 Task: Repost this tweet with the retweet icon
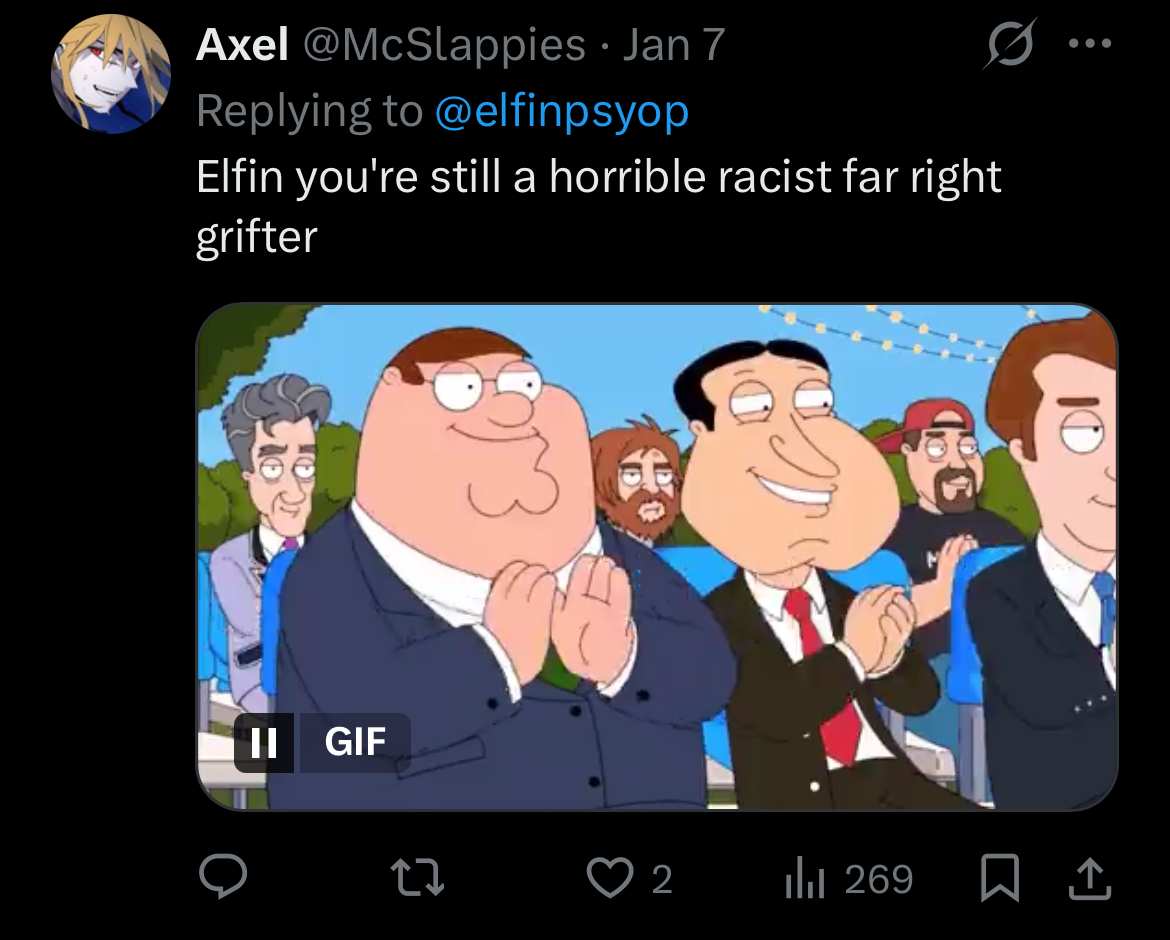pyautogui.click(x=418, y=877)
